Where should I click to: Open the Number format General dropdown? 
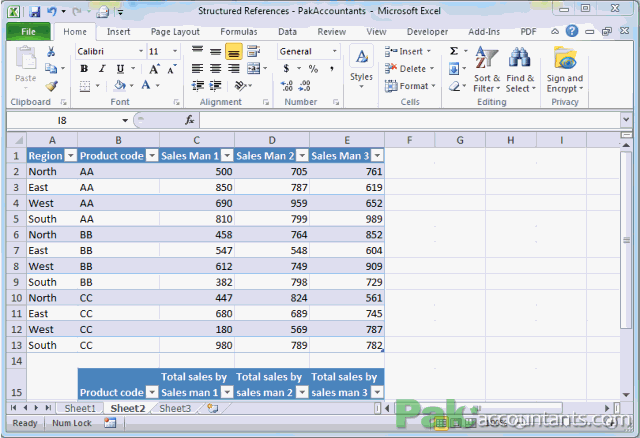pos(335,51)
